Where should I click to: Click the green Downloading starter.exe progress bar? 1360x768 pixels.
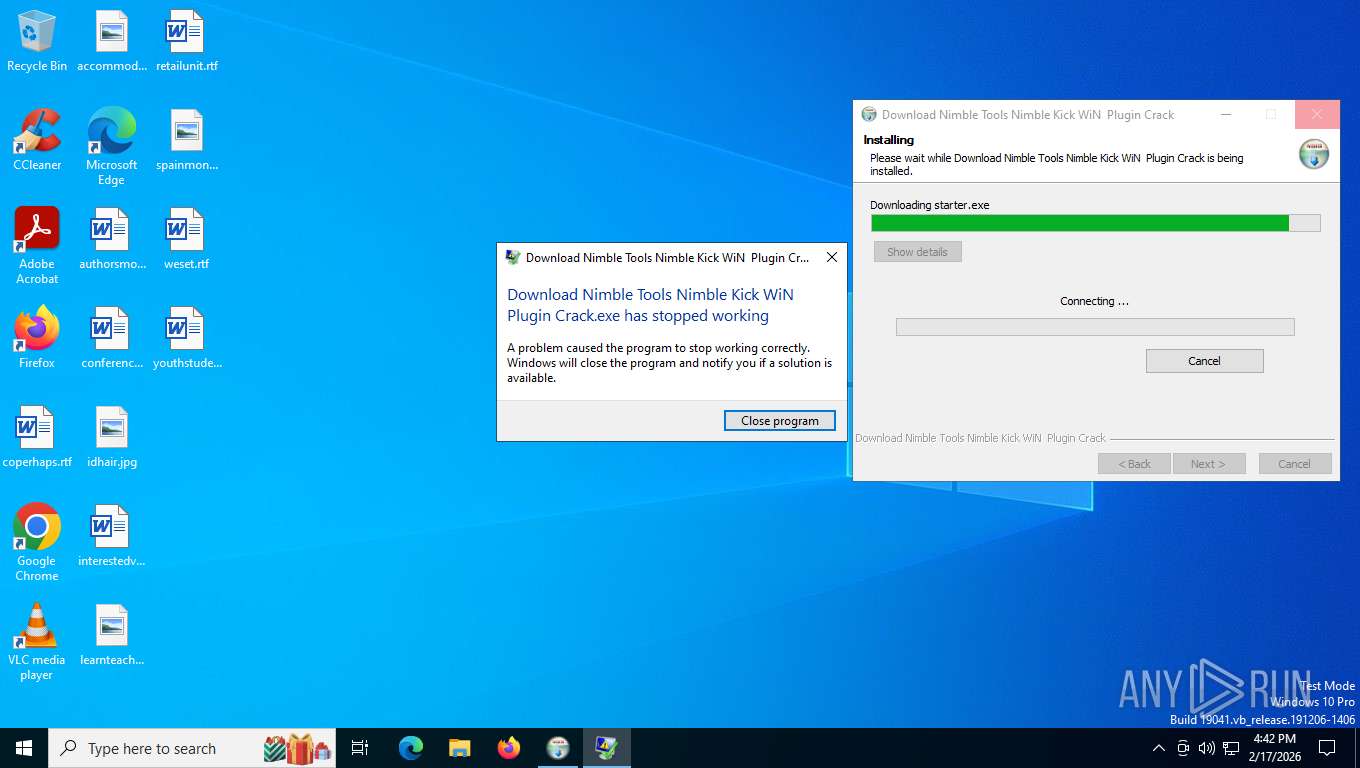tap(1095, 223)
